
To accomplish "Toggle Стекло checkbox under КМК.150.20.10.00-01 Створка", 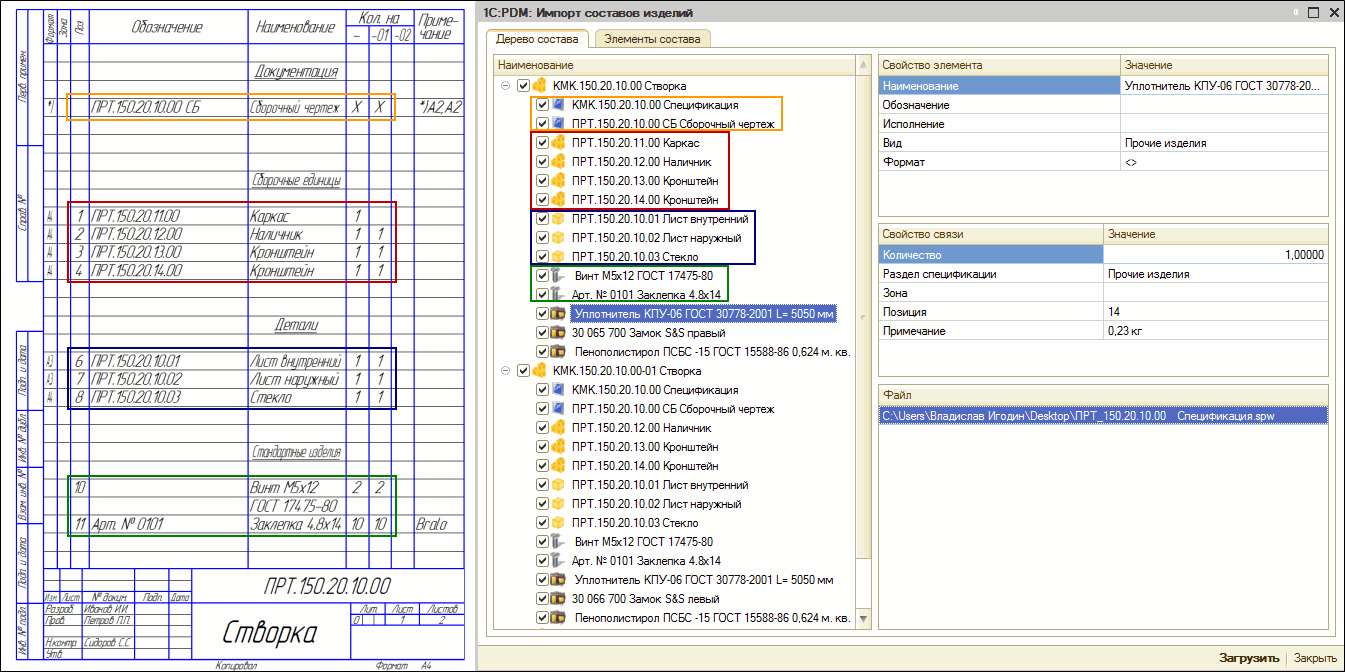I will pos(542,522).
